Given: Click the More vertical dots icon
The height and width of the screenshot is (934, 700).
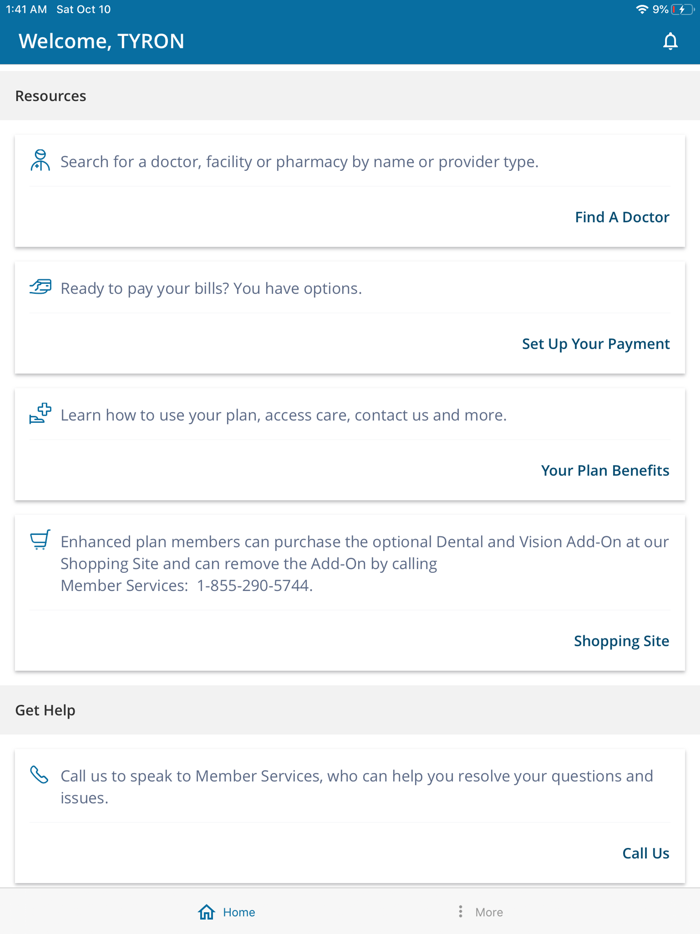Looking at the screenshot, I should [x=461, y=911].
